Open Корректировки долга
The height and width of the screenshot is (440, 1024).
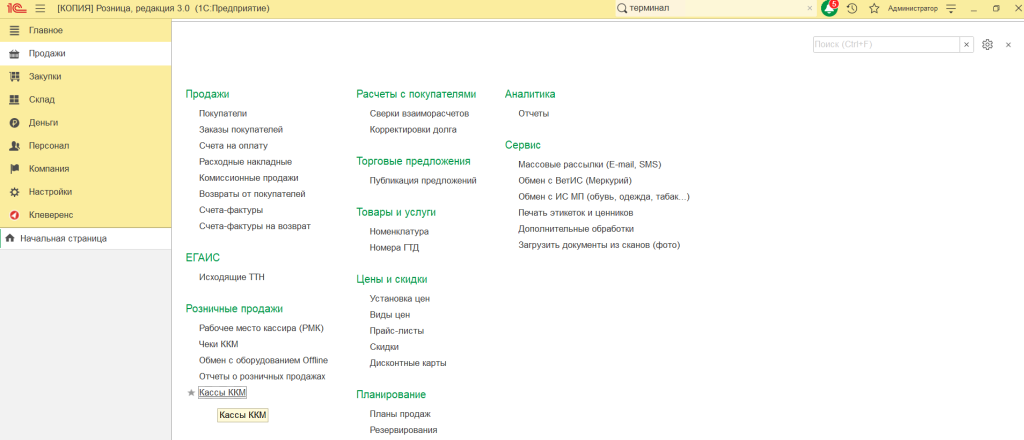[x=413, y=130]
